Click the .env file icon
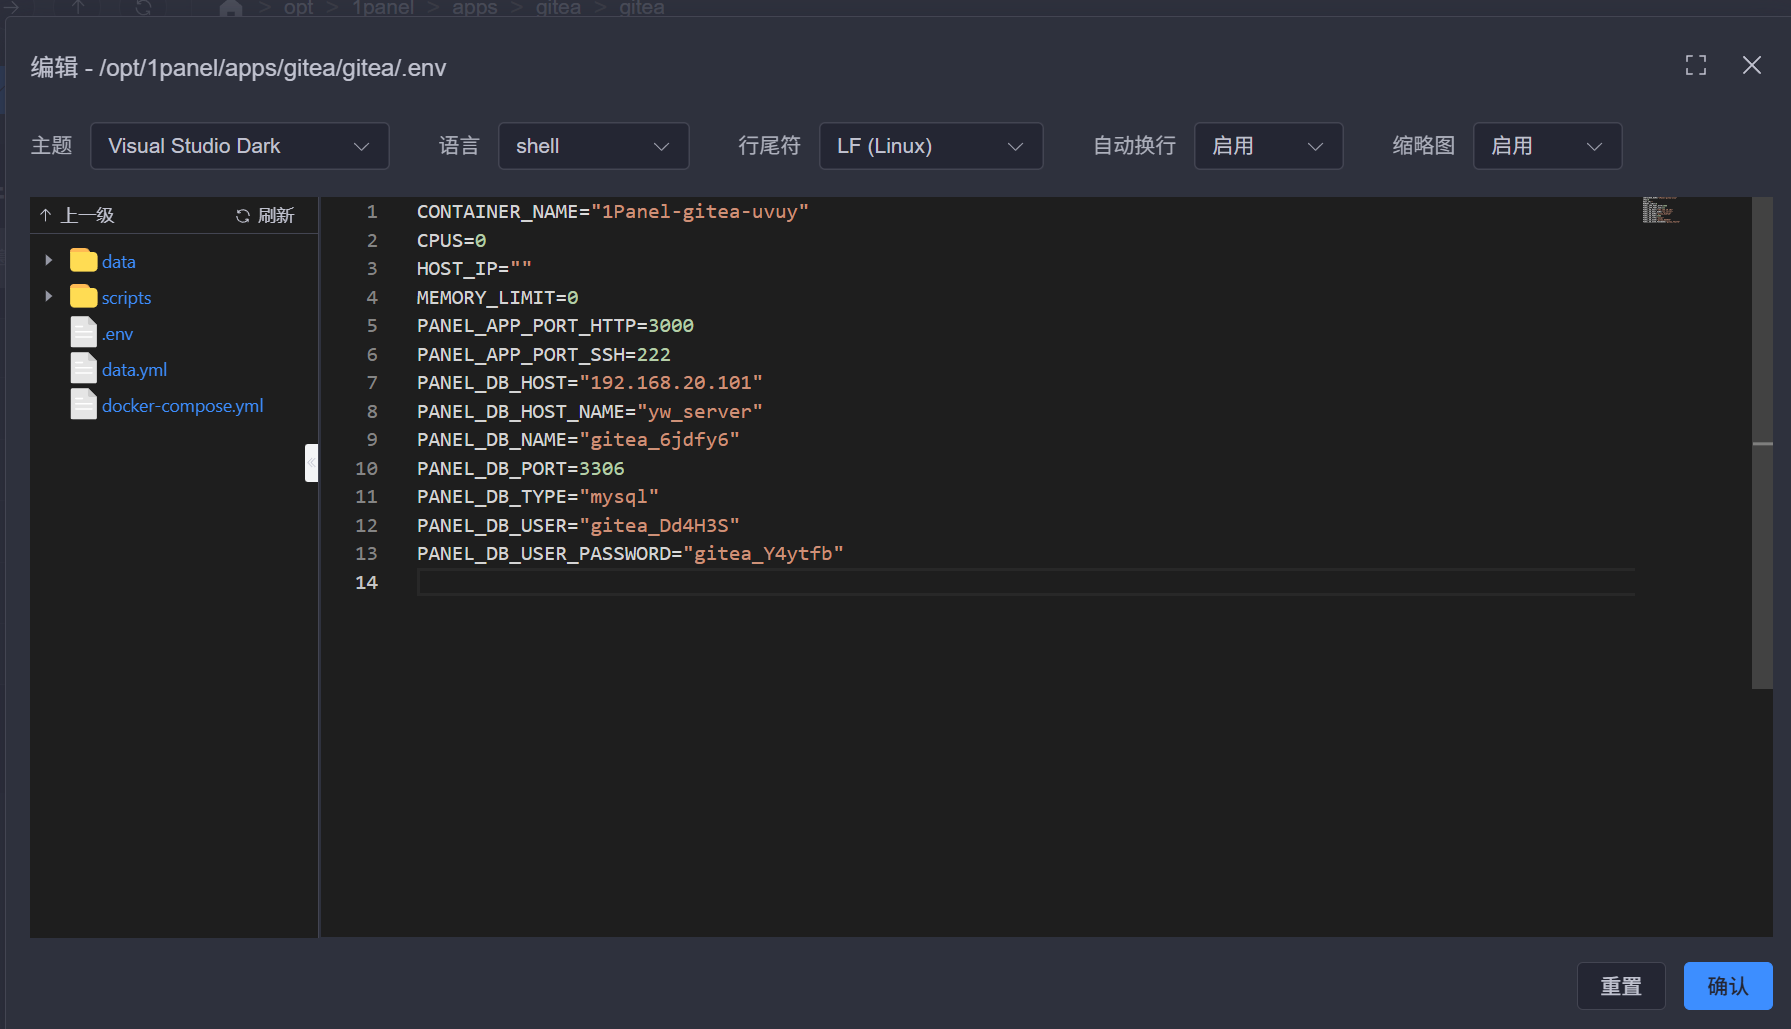 (x=84, y=333)
